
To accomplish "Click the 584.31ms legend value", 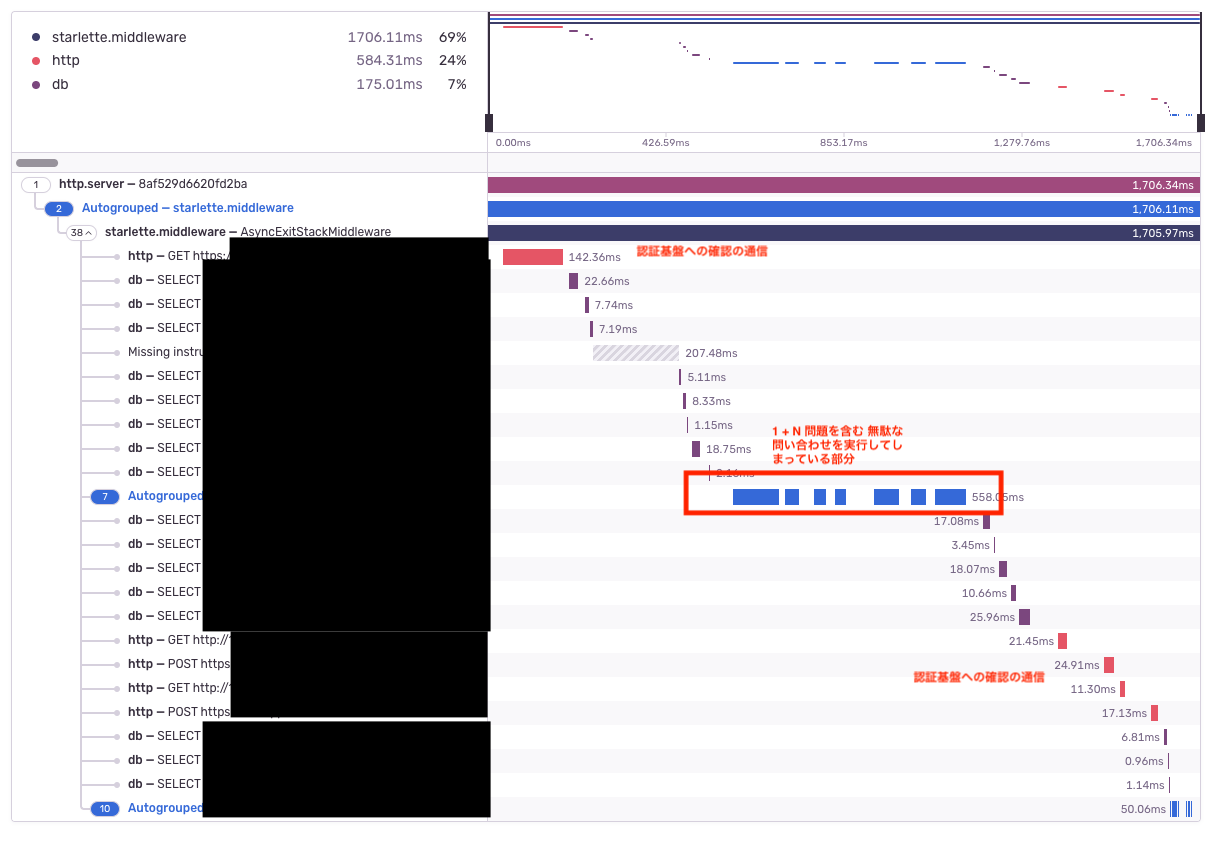I will pos(389,61).
